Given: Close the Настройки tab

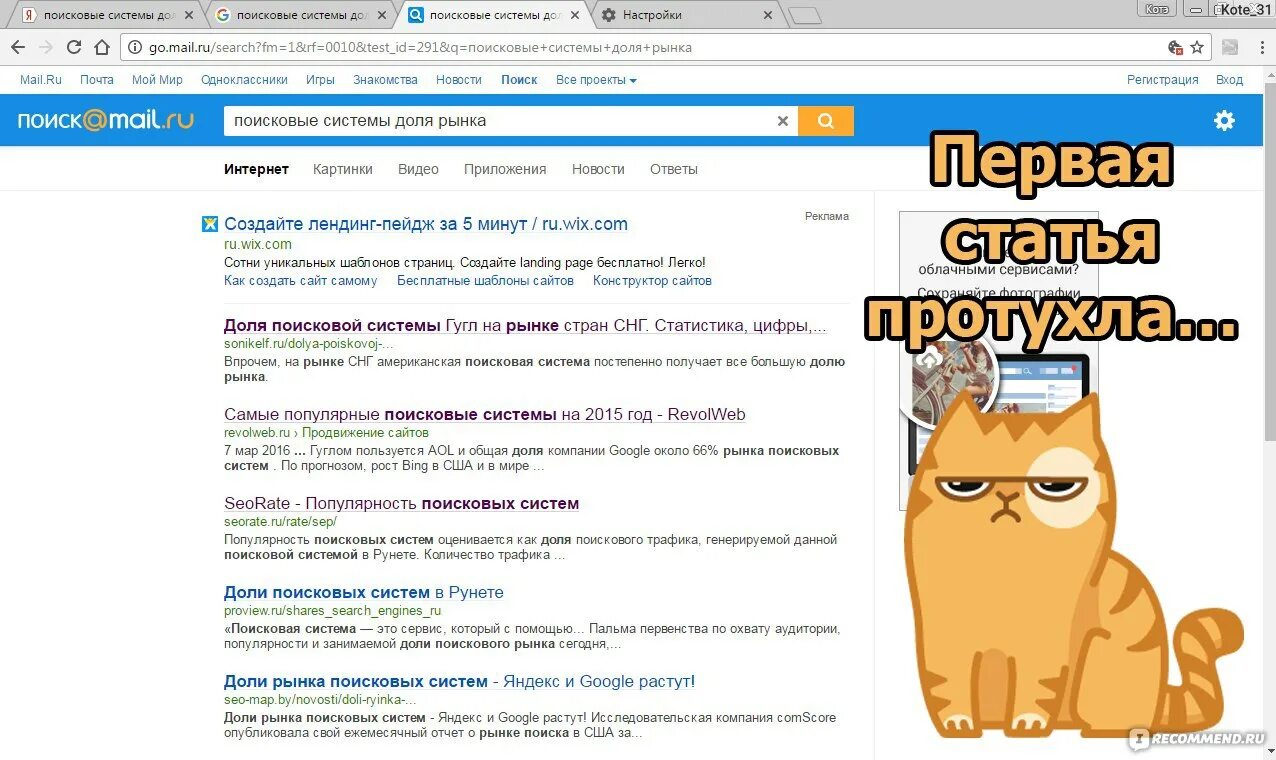Looking at the screenshot, I should point(768,15).
